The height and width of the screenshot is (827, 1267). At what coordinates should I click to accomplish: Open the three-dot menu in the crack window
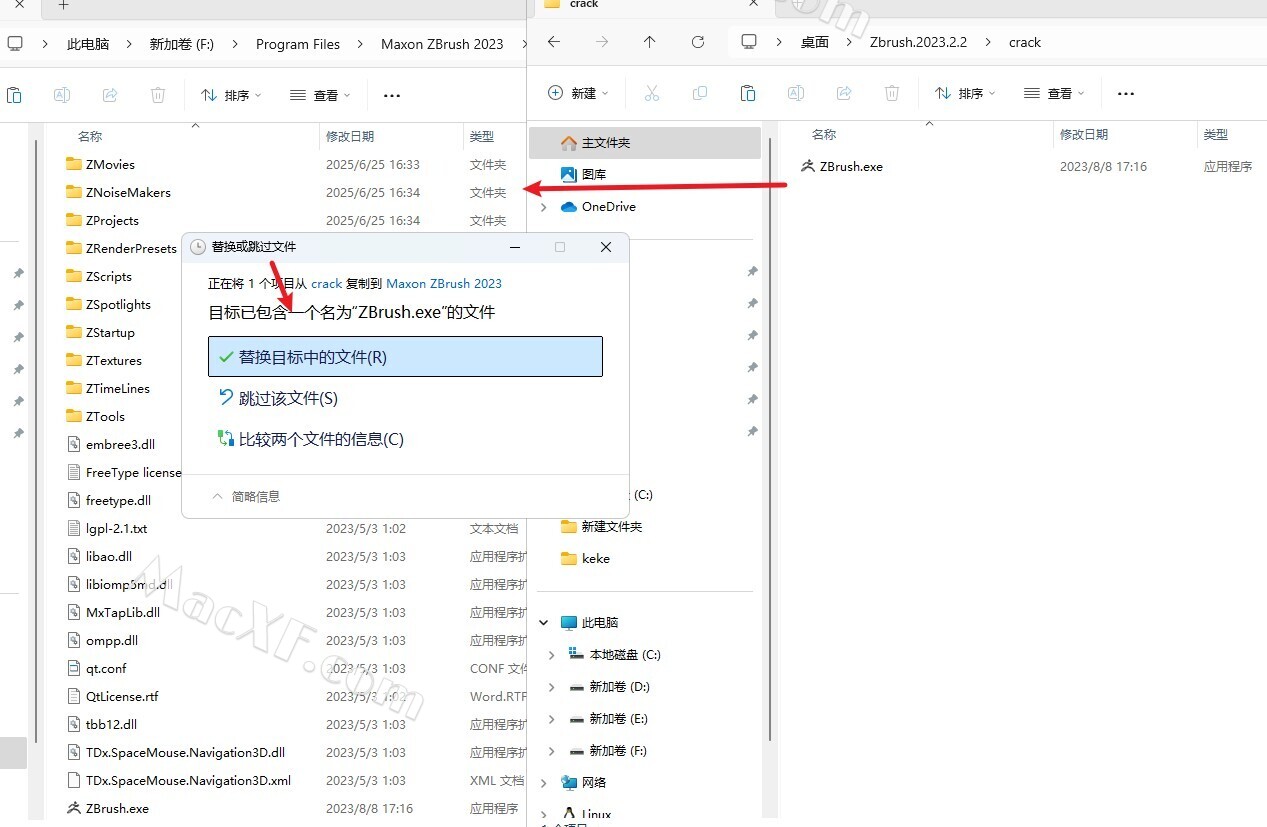[1126, 93]
